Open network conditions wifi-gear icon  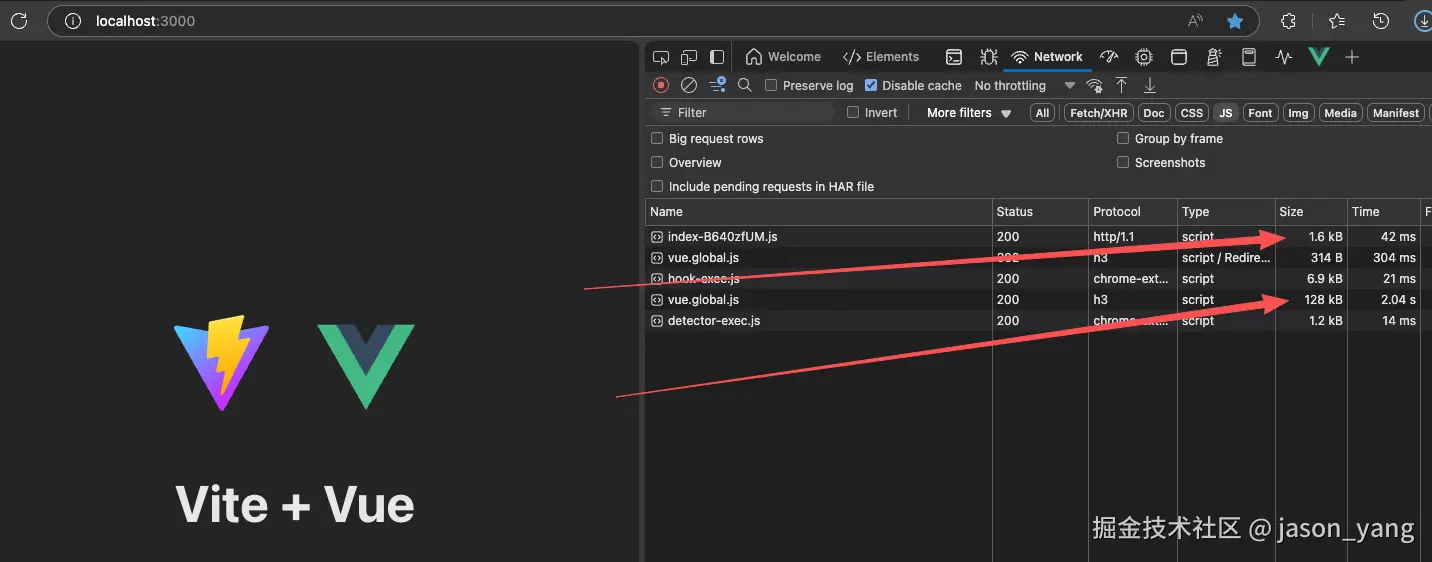point(1095,85)
